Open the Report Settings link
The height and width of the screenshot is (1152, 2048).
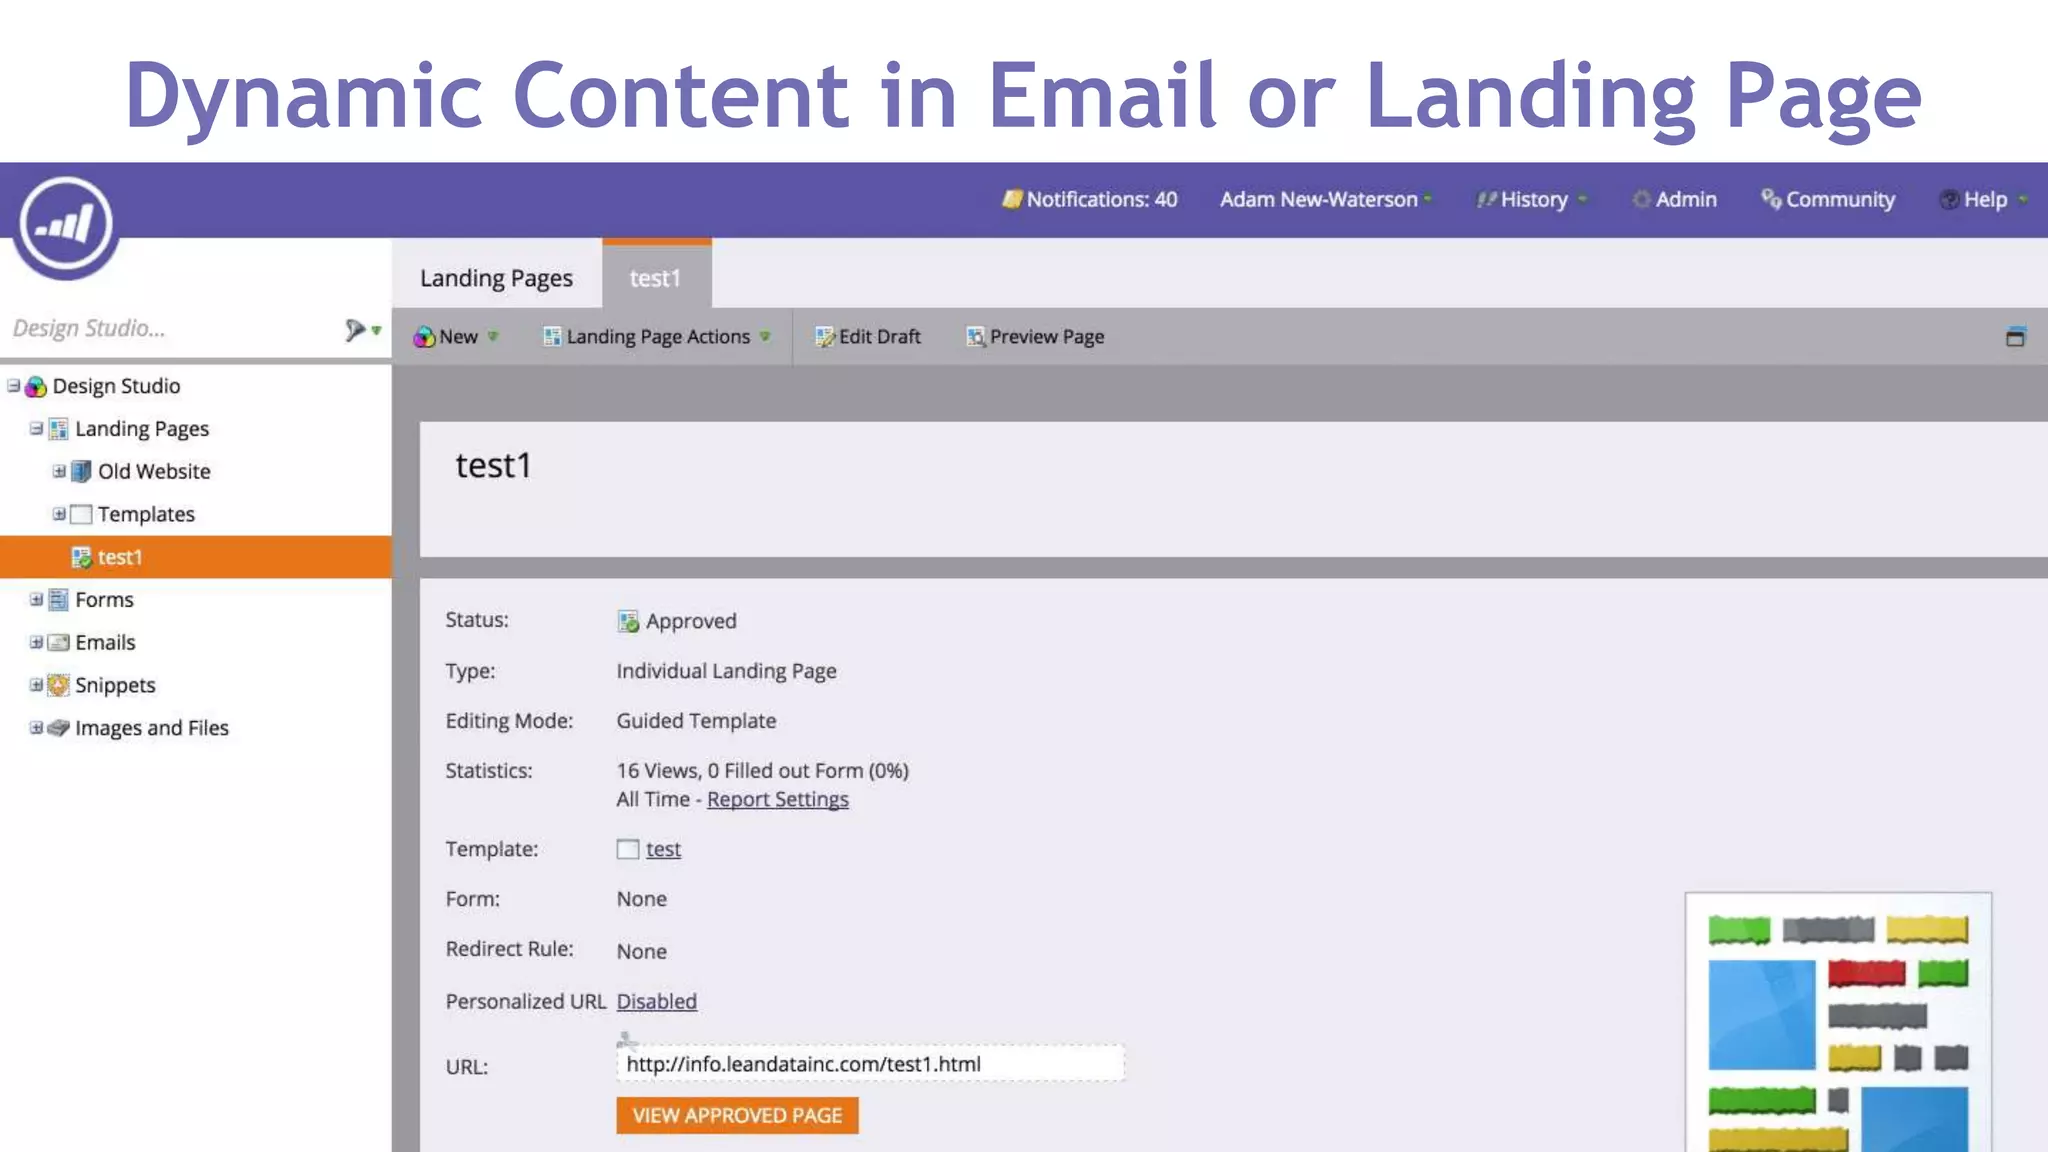tap(778, 799)
